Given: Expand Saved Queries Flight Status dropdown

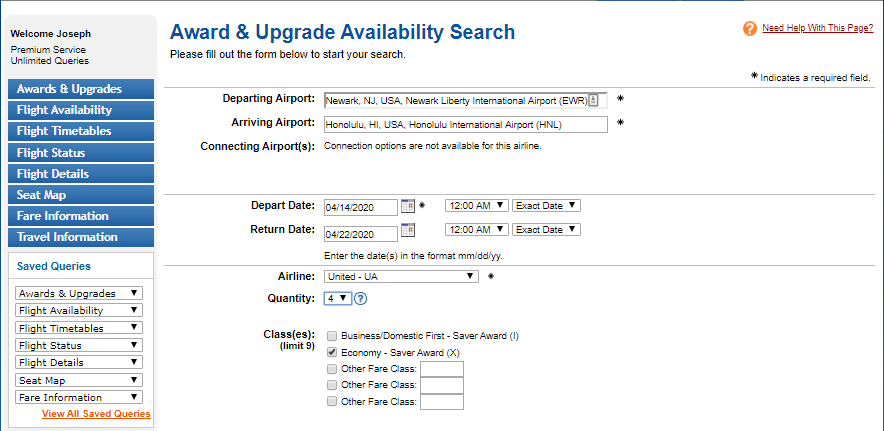Looking at the screenshot, I should pos(79,345).
